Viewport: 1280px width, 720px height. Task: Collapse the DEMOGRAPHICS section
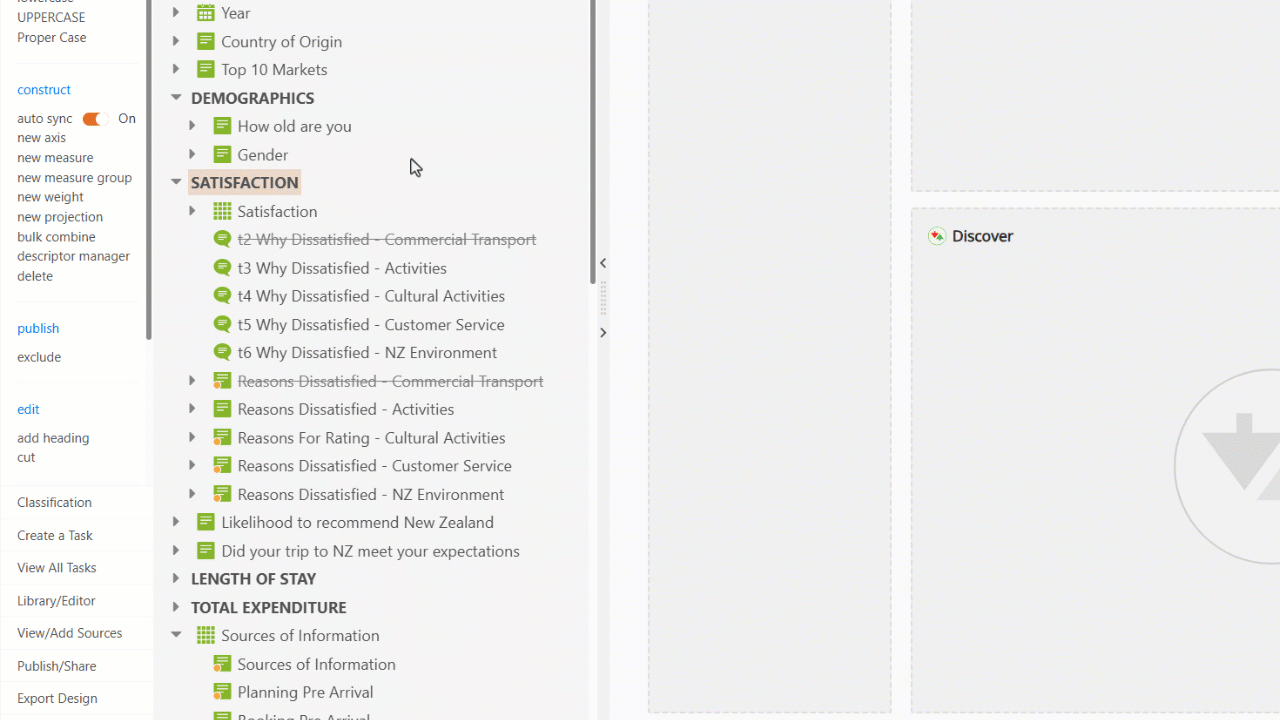tap(176, 98)
